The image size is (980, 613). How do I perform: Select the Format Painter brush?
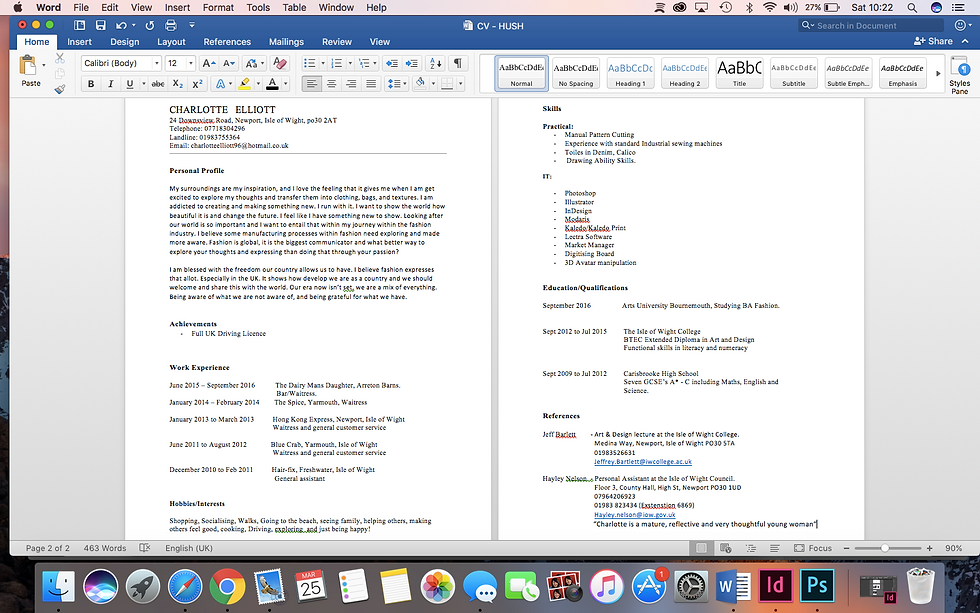(60, 89)
